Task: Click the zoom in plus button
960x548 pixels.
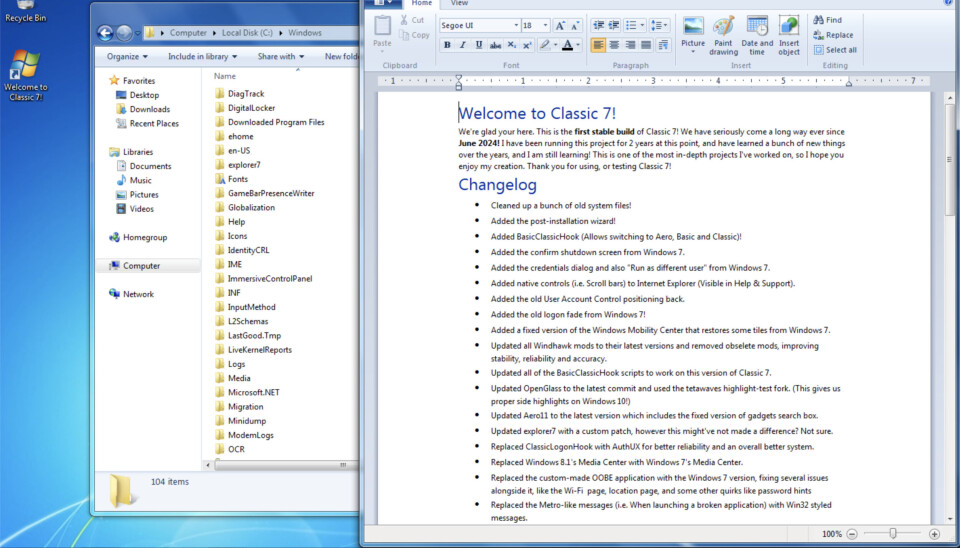Action: click(934, 534)
